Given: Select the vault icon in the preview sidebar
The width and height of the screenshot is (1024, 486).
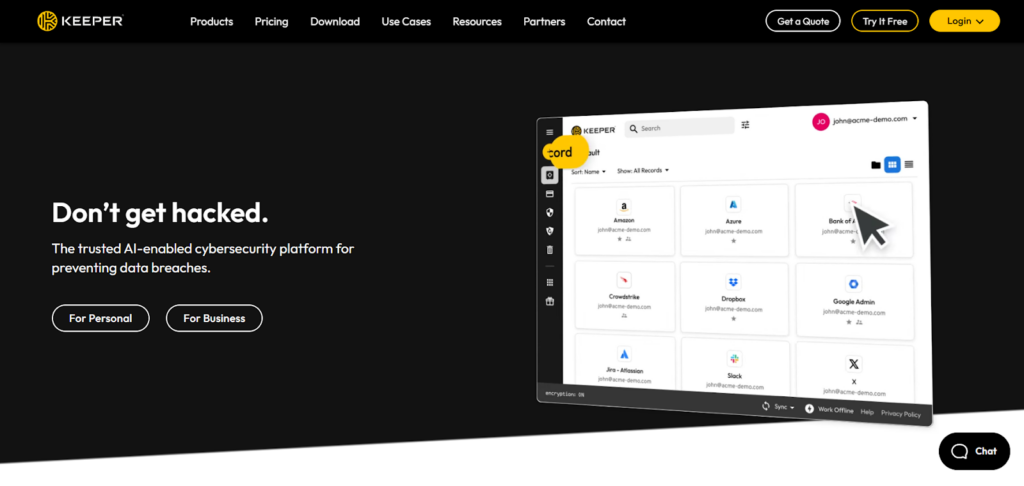Looking at the screenshot, I should pyautogui.click(x=549, y=175).
